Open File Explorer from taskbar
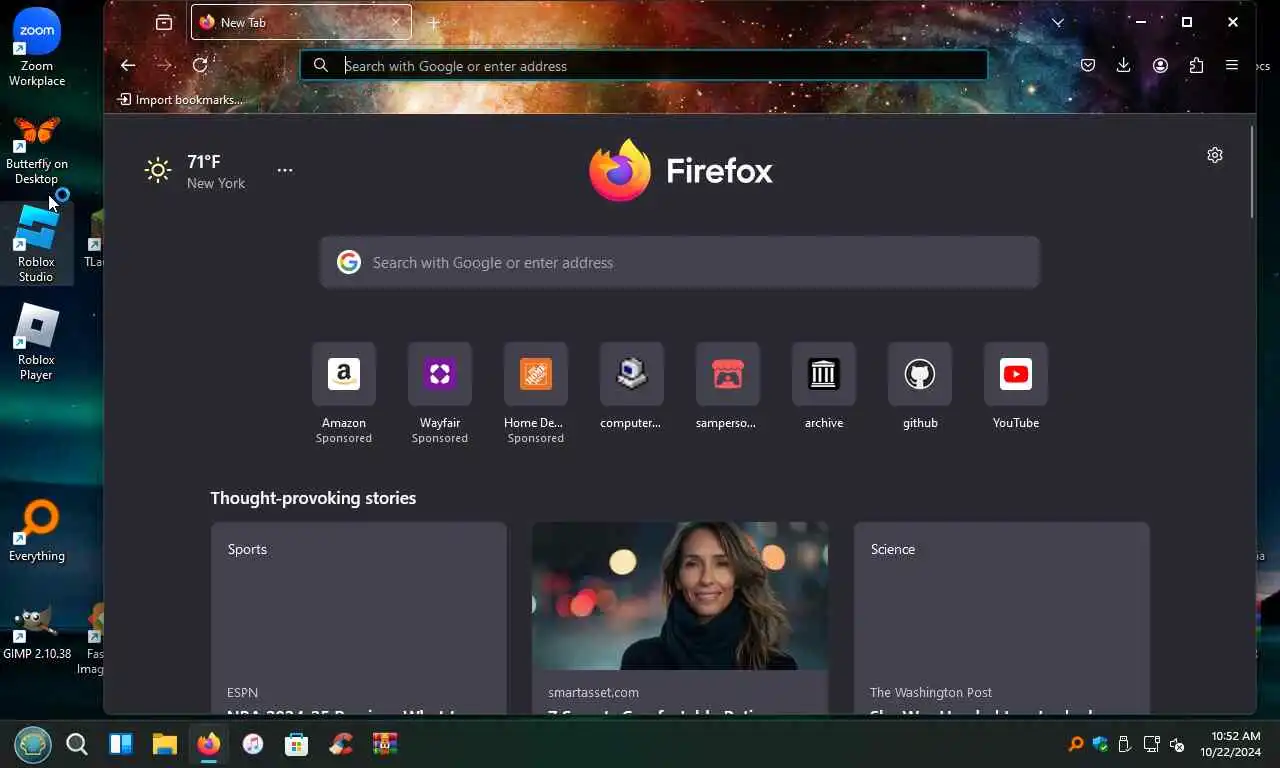The image size is (1280, 768). [x=165, y=744]
